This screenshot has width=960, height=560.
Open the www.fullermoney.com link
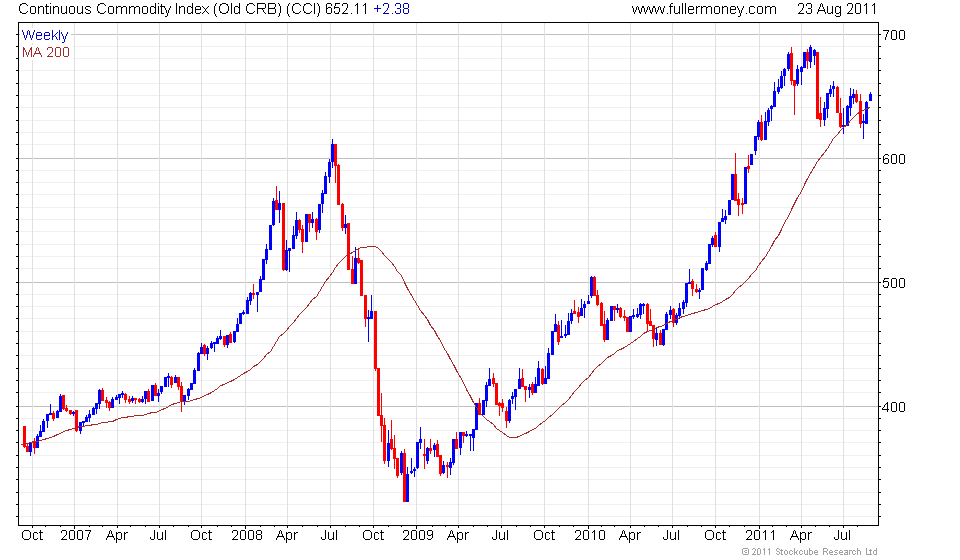click(x=703, y=9)
